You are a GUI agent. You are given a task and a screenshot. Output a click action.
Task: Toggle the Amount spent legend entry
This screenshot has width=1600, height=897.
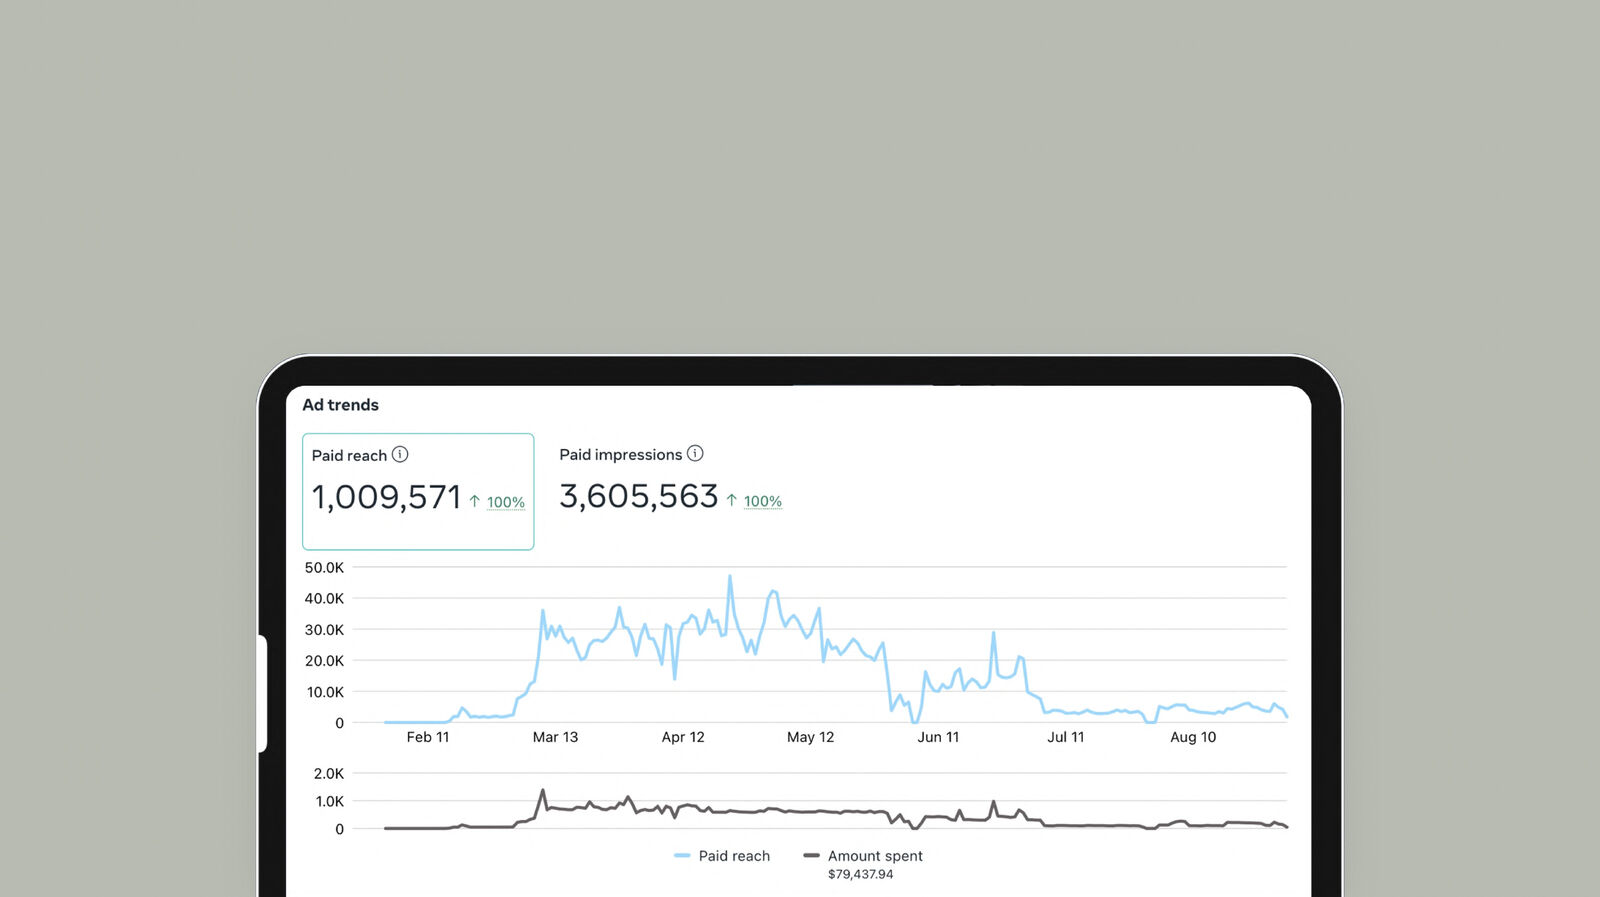click(x=863, y=856)
